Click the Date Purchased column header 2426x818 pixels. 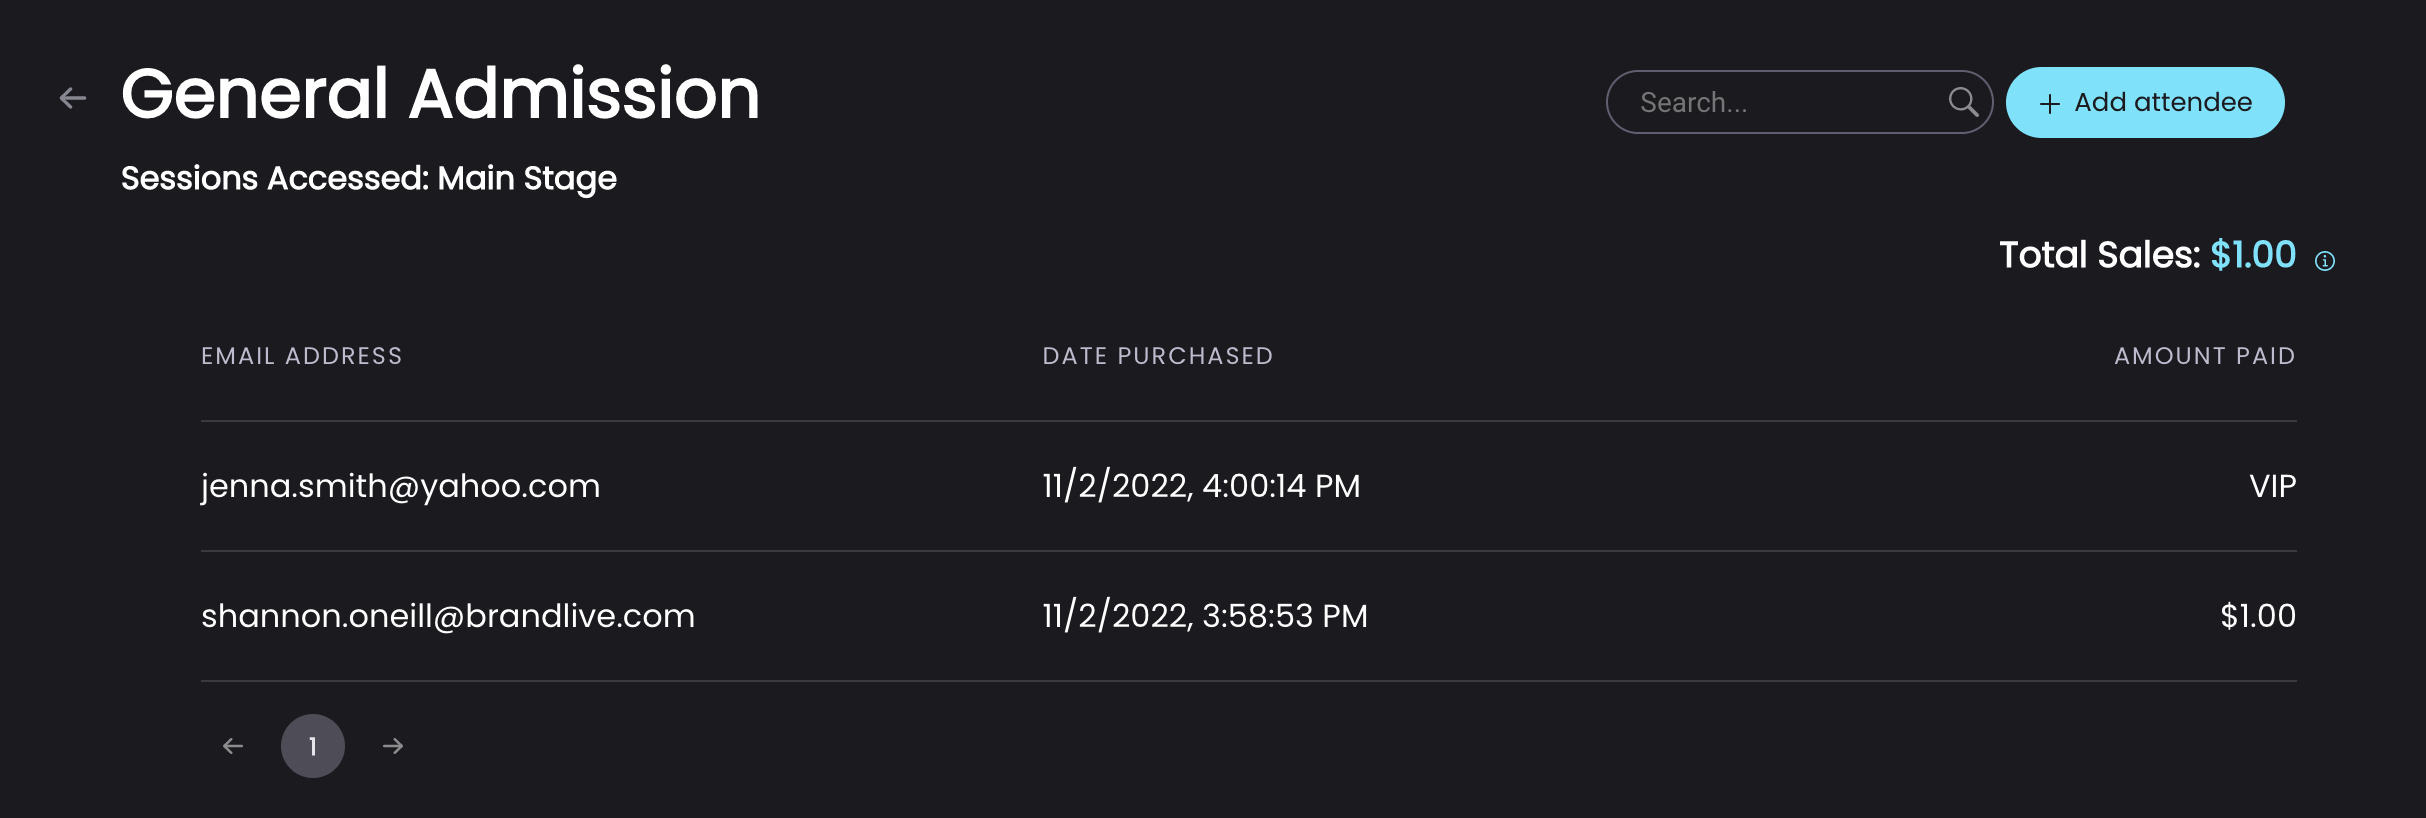tap(1158, 356)
